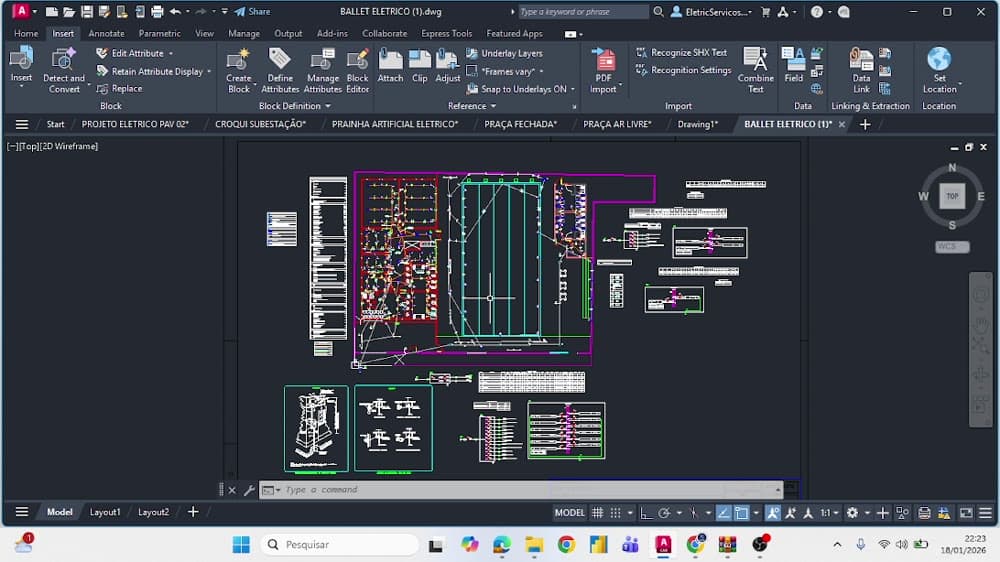Open Retain Attribute Display dropdown

209,71
